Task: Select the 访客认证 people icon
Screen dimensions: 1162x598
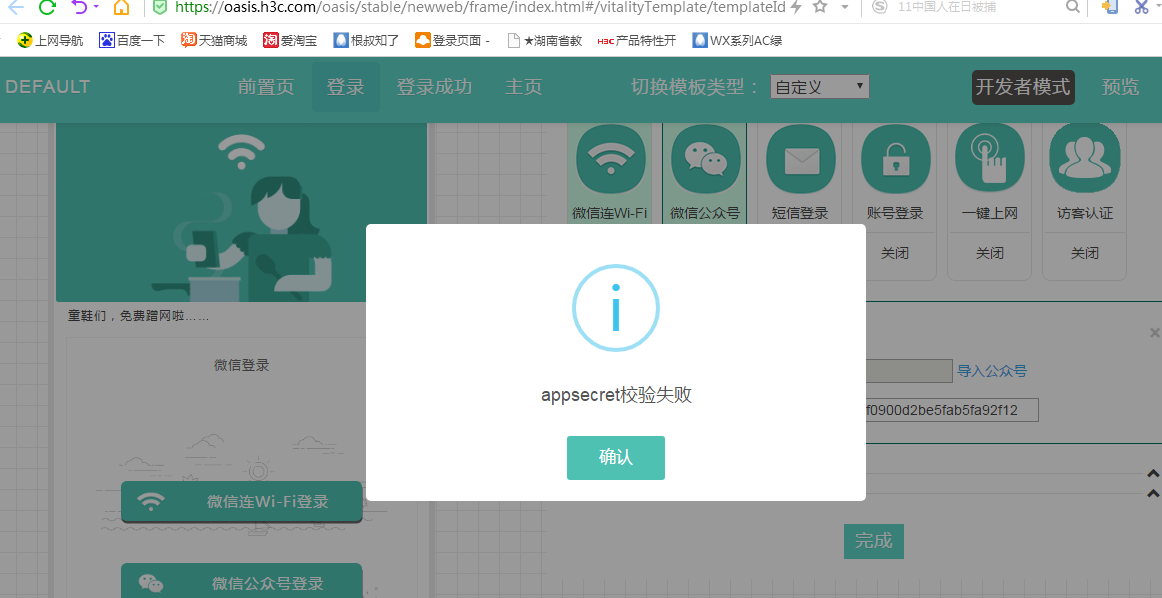Action: [1085, 159]
